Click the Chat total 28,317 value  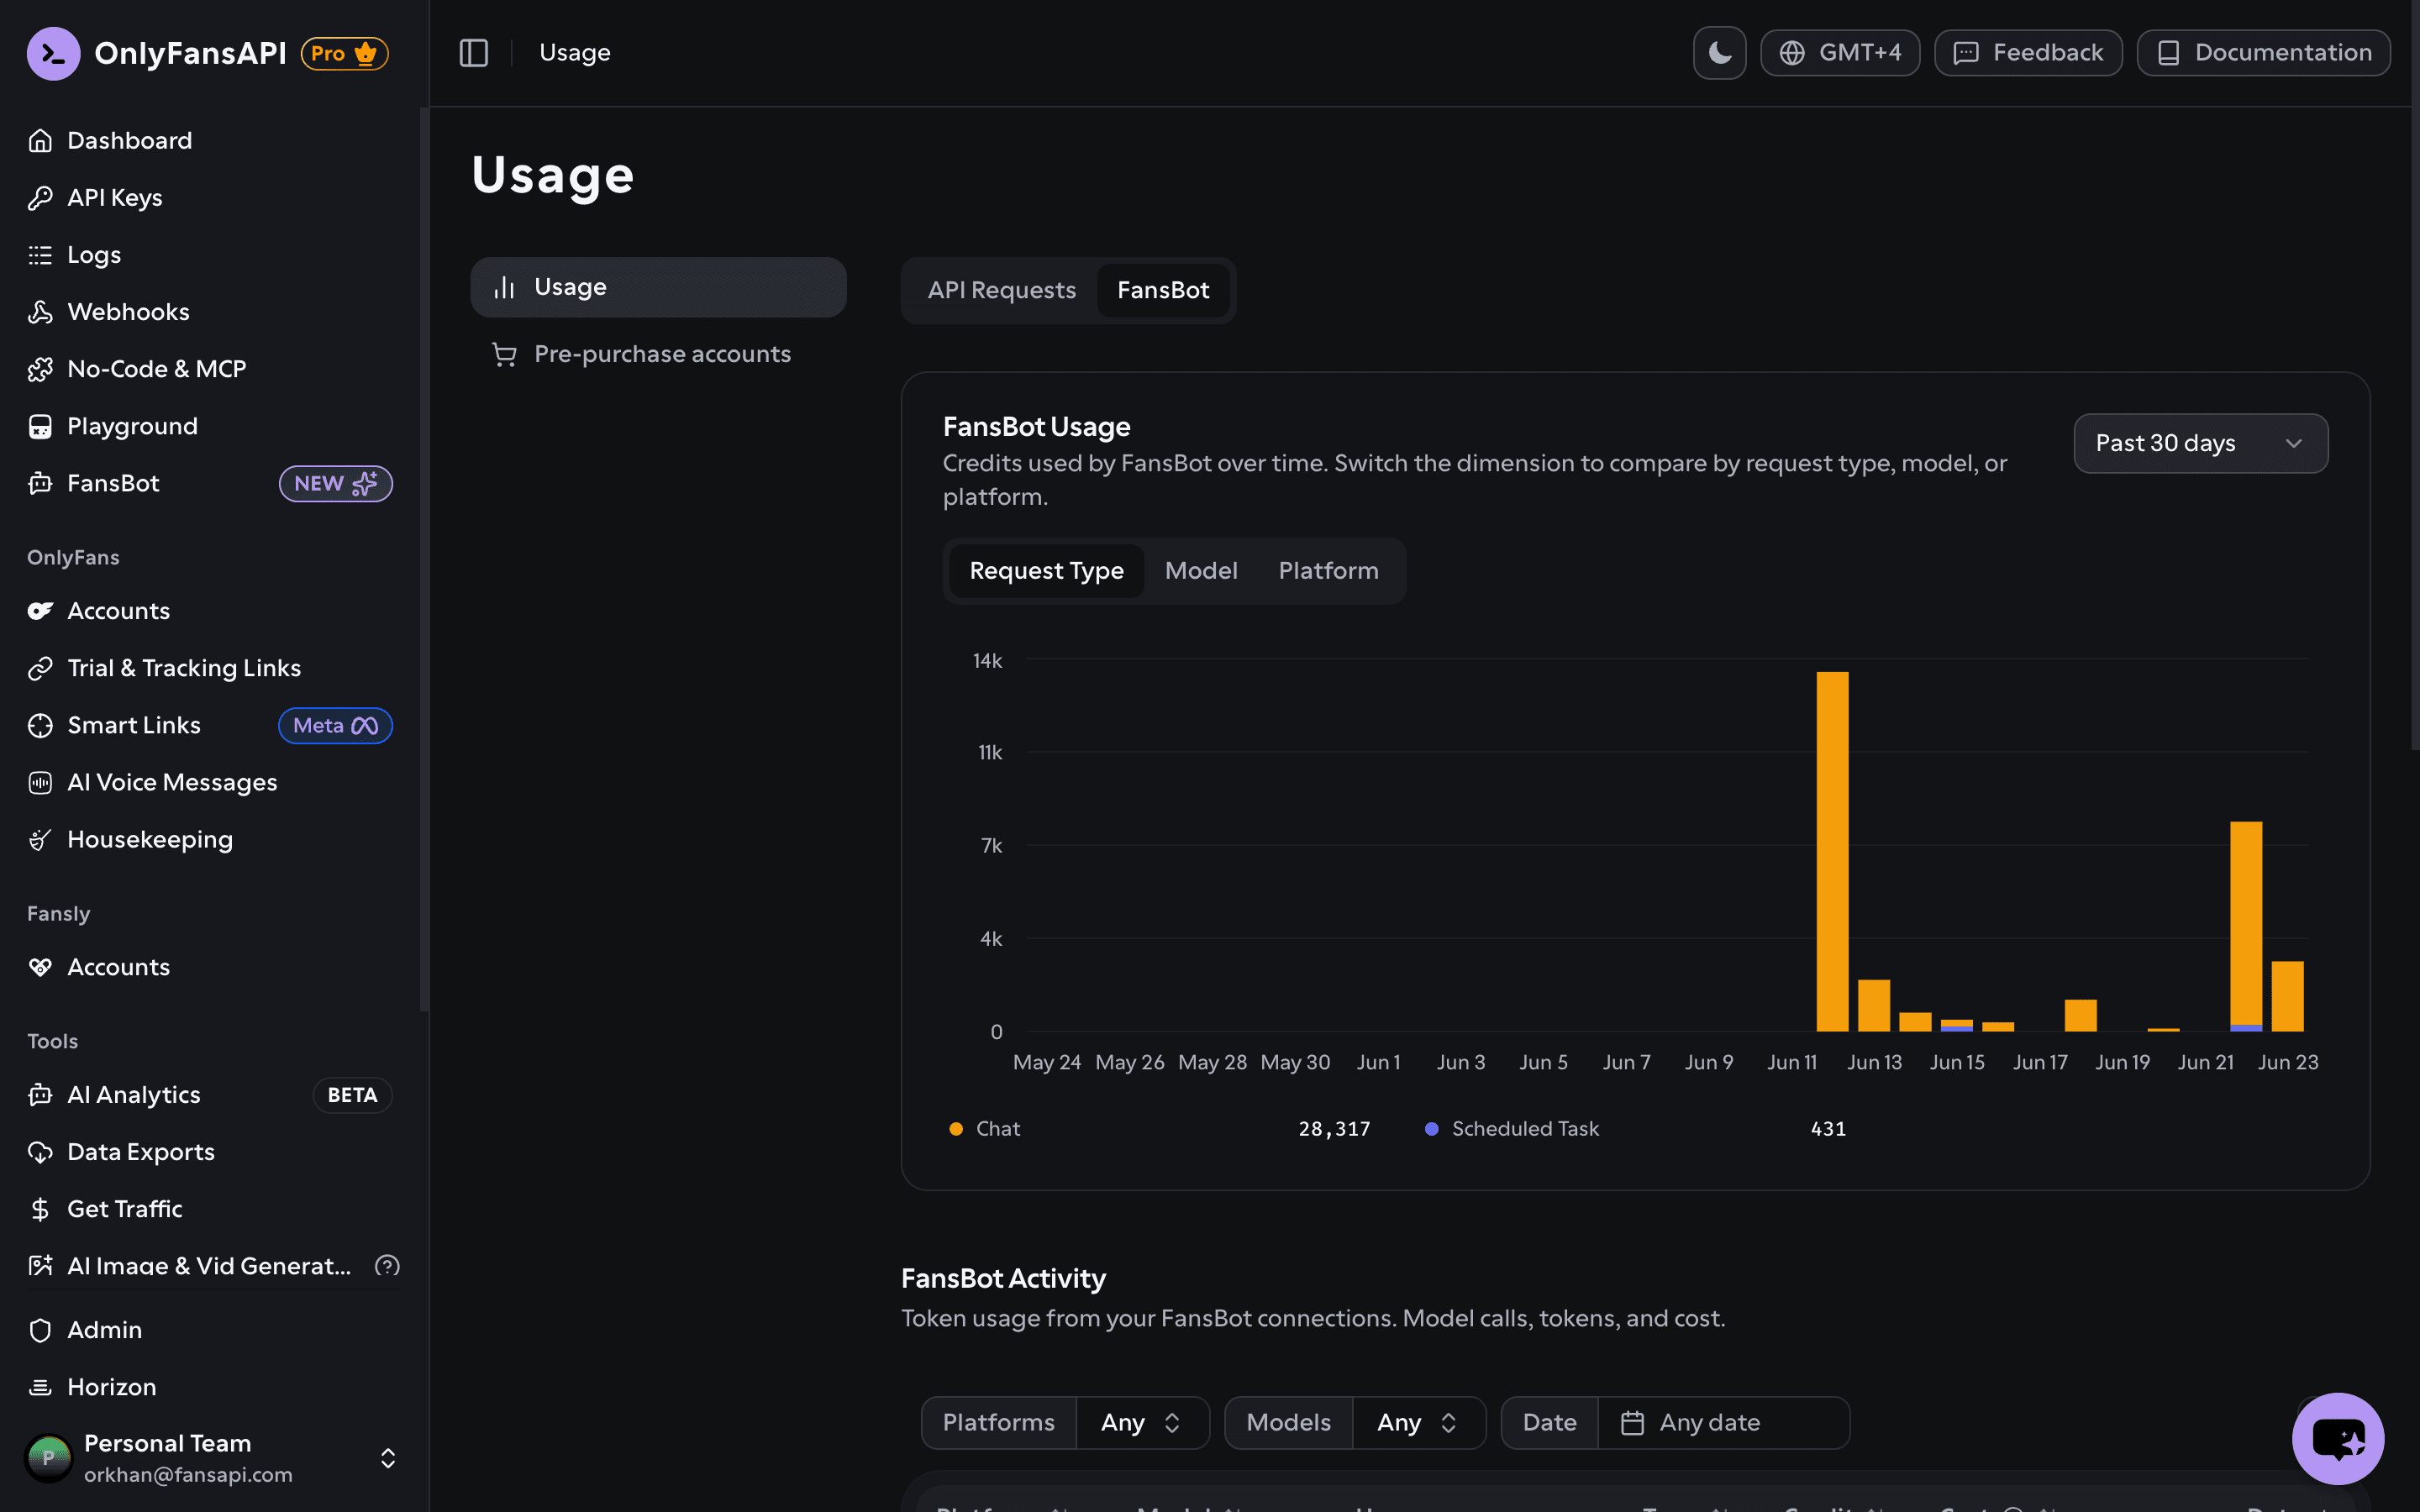[1334, 1129]
